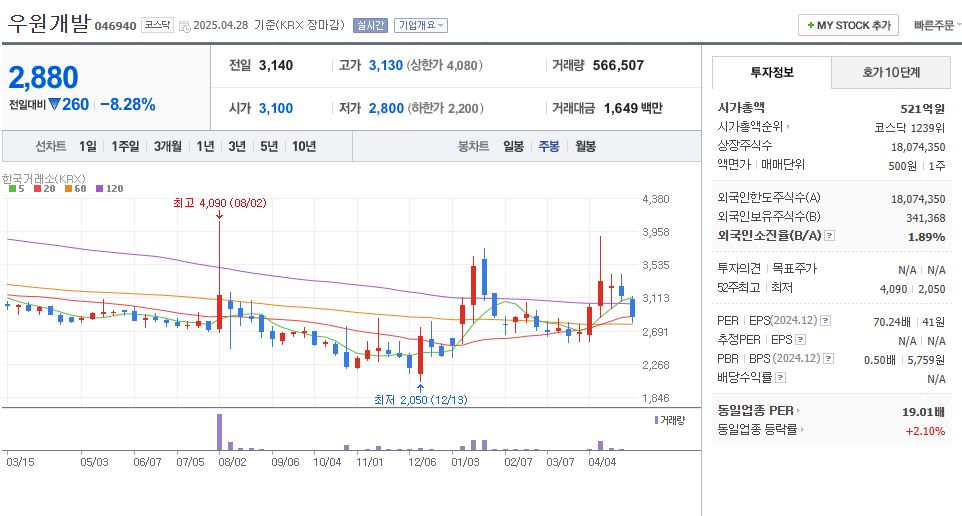Click the 시가 value 3,100
This screenshot has height=516, width=962.
click(x=275, y=108)
